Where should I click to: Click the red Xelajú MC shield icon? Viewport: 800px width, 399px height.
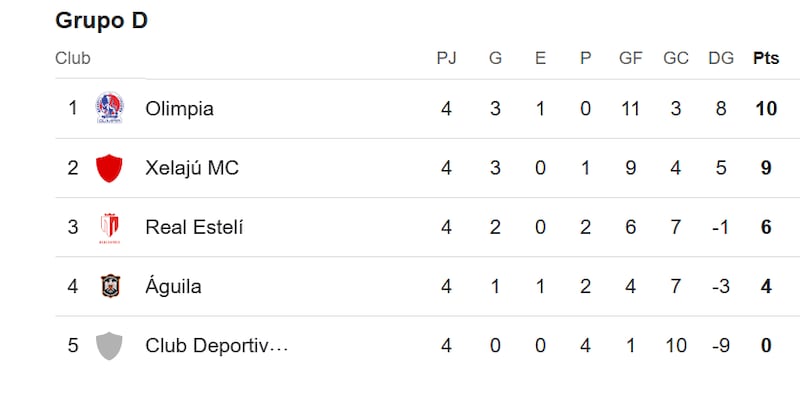click(109, 168)
